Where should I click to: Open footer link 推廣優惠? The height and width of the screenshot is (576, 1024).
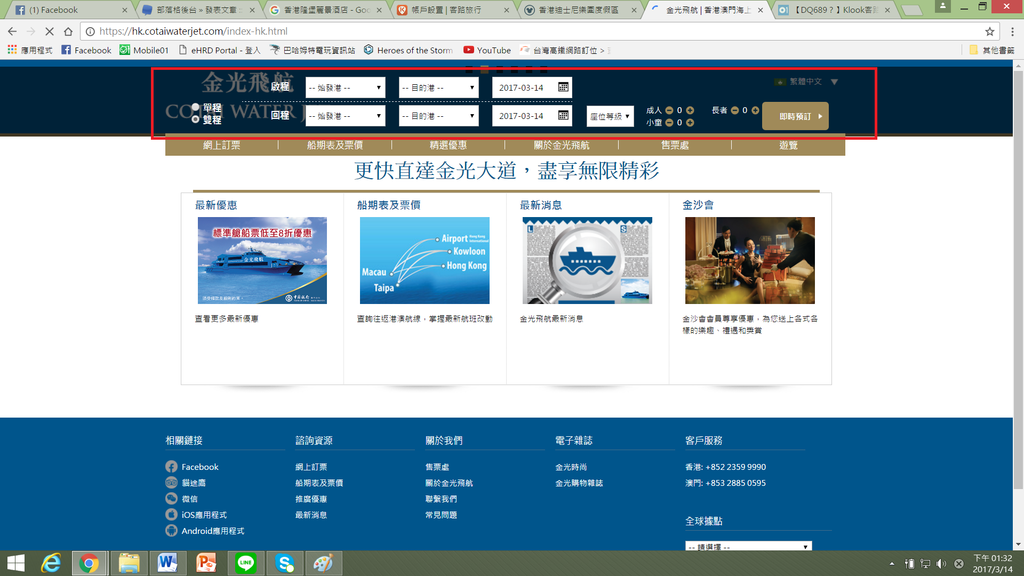311,499
